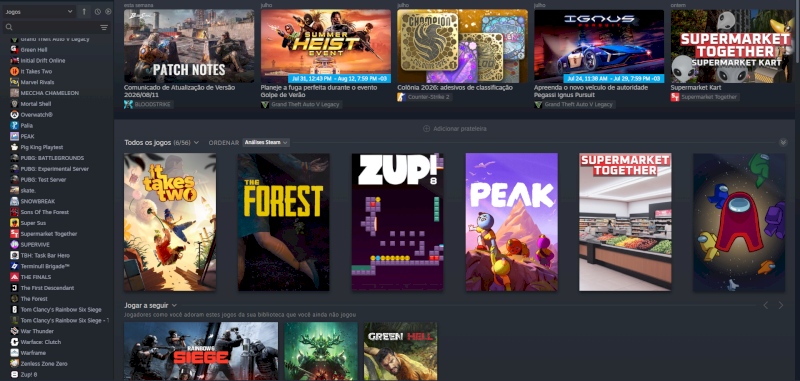The width and height of the screenshot is (800, 381).
Task: Open the Análises Steam sort dropdown
Action: [x=266, y=142]
